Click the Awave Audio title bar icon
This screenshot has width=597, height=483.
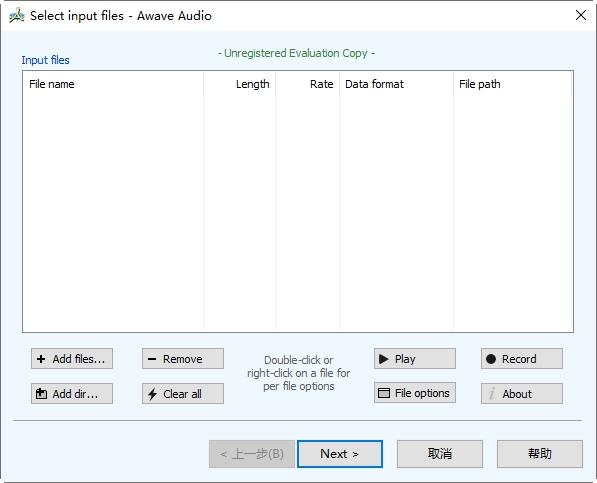pyautogui.click(x=17, y=16)
